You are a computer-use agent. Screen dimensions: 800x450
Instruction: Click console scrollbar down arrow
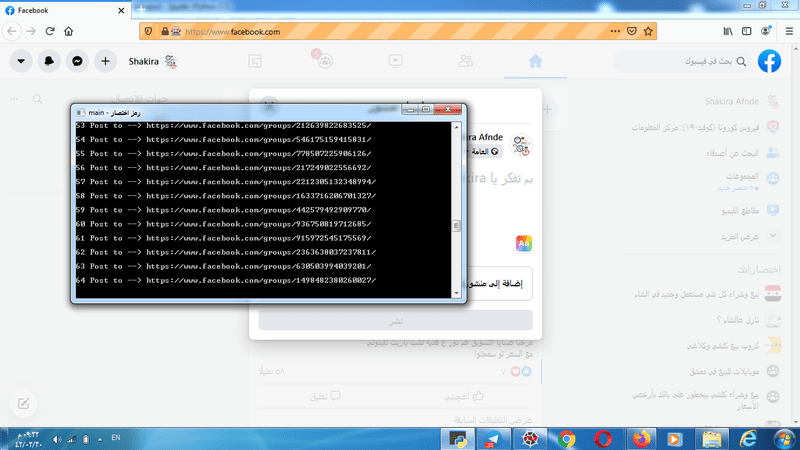pyautogui.click(x=457, y=293)
